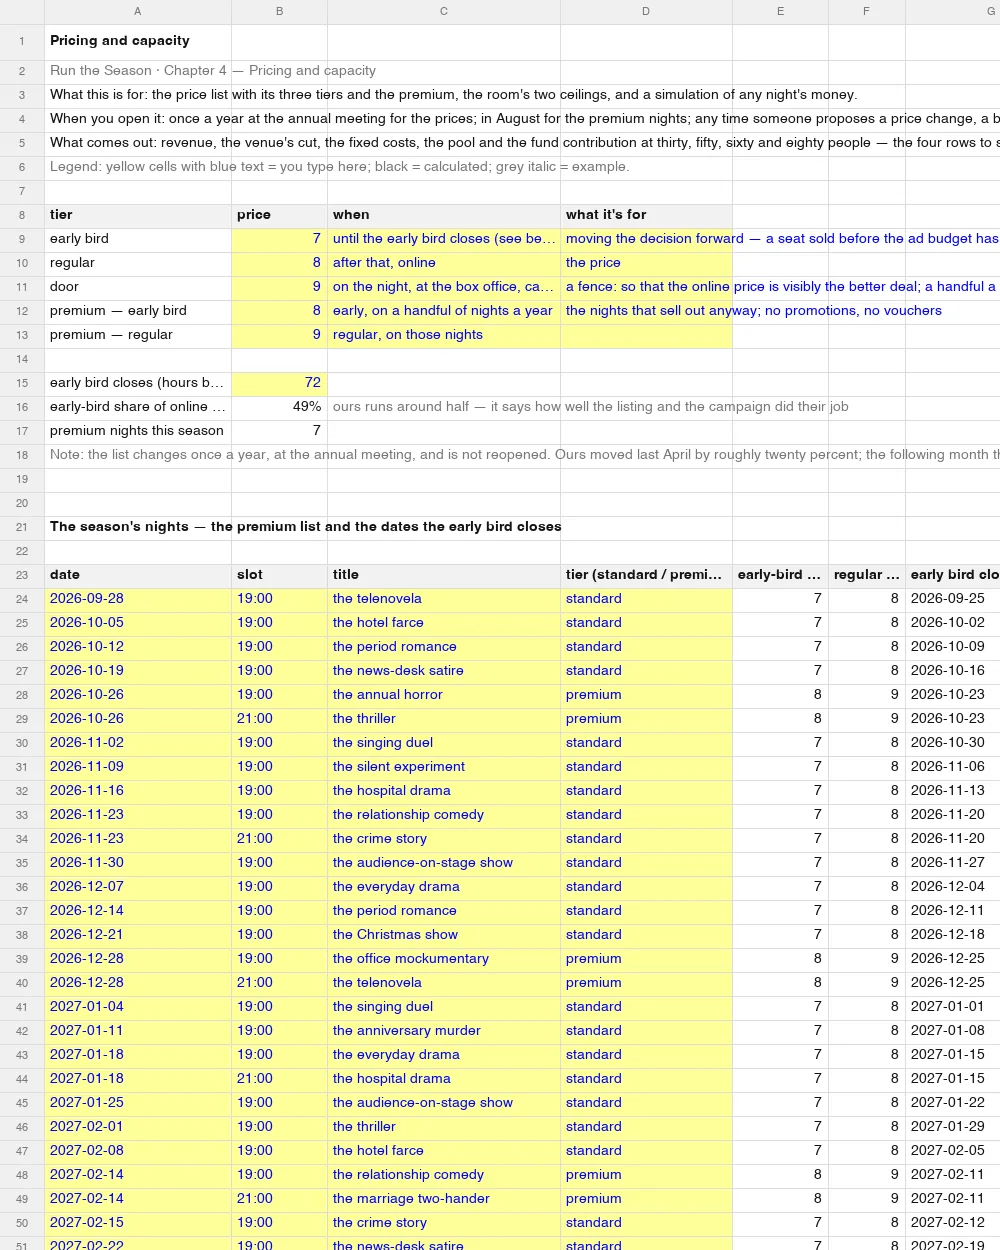Select column A header
Image resolution: width=1000 pixels, height=1250 pixels.
click(138, 11)
